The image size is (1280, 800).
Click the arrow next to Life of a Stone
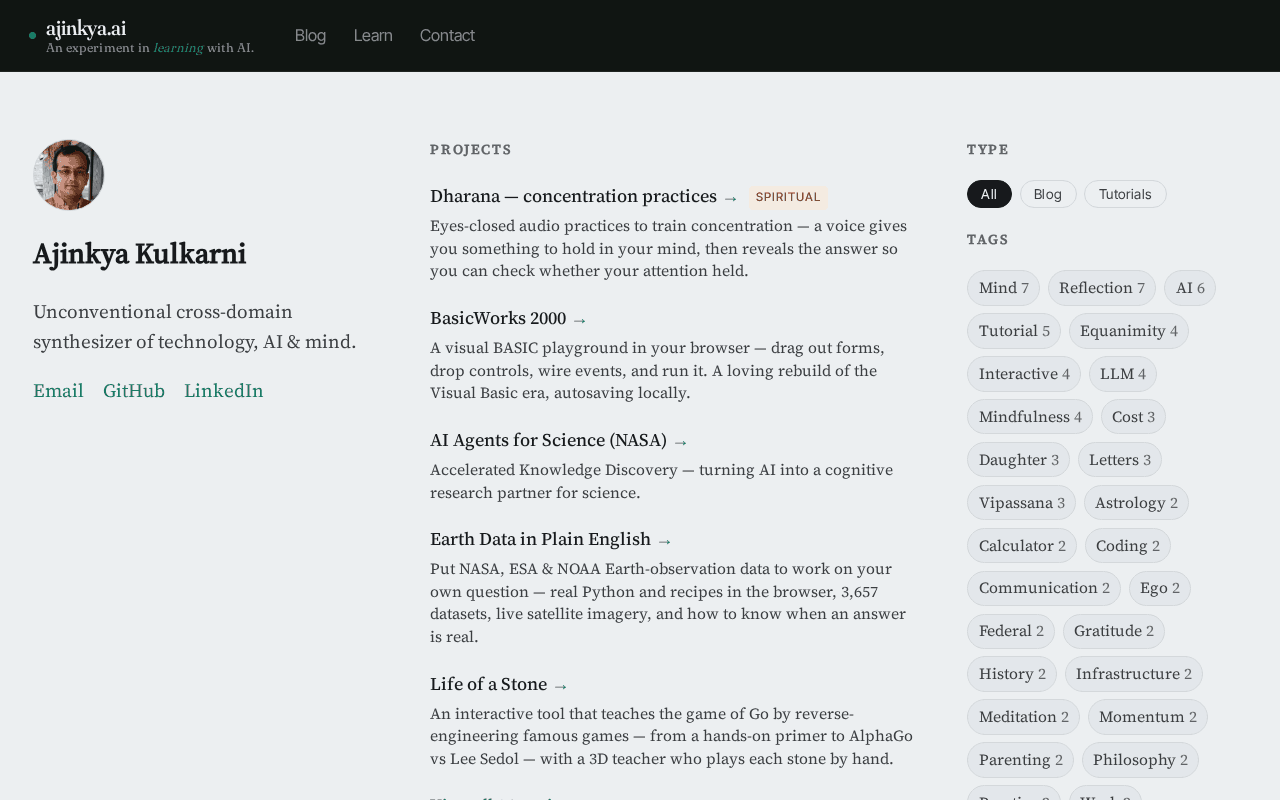(x=560, y=686)
